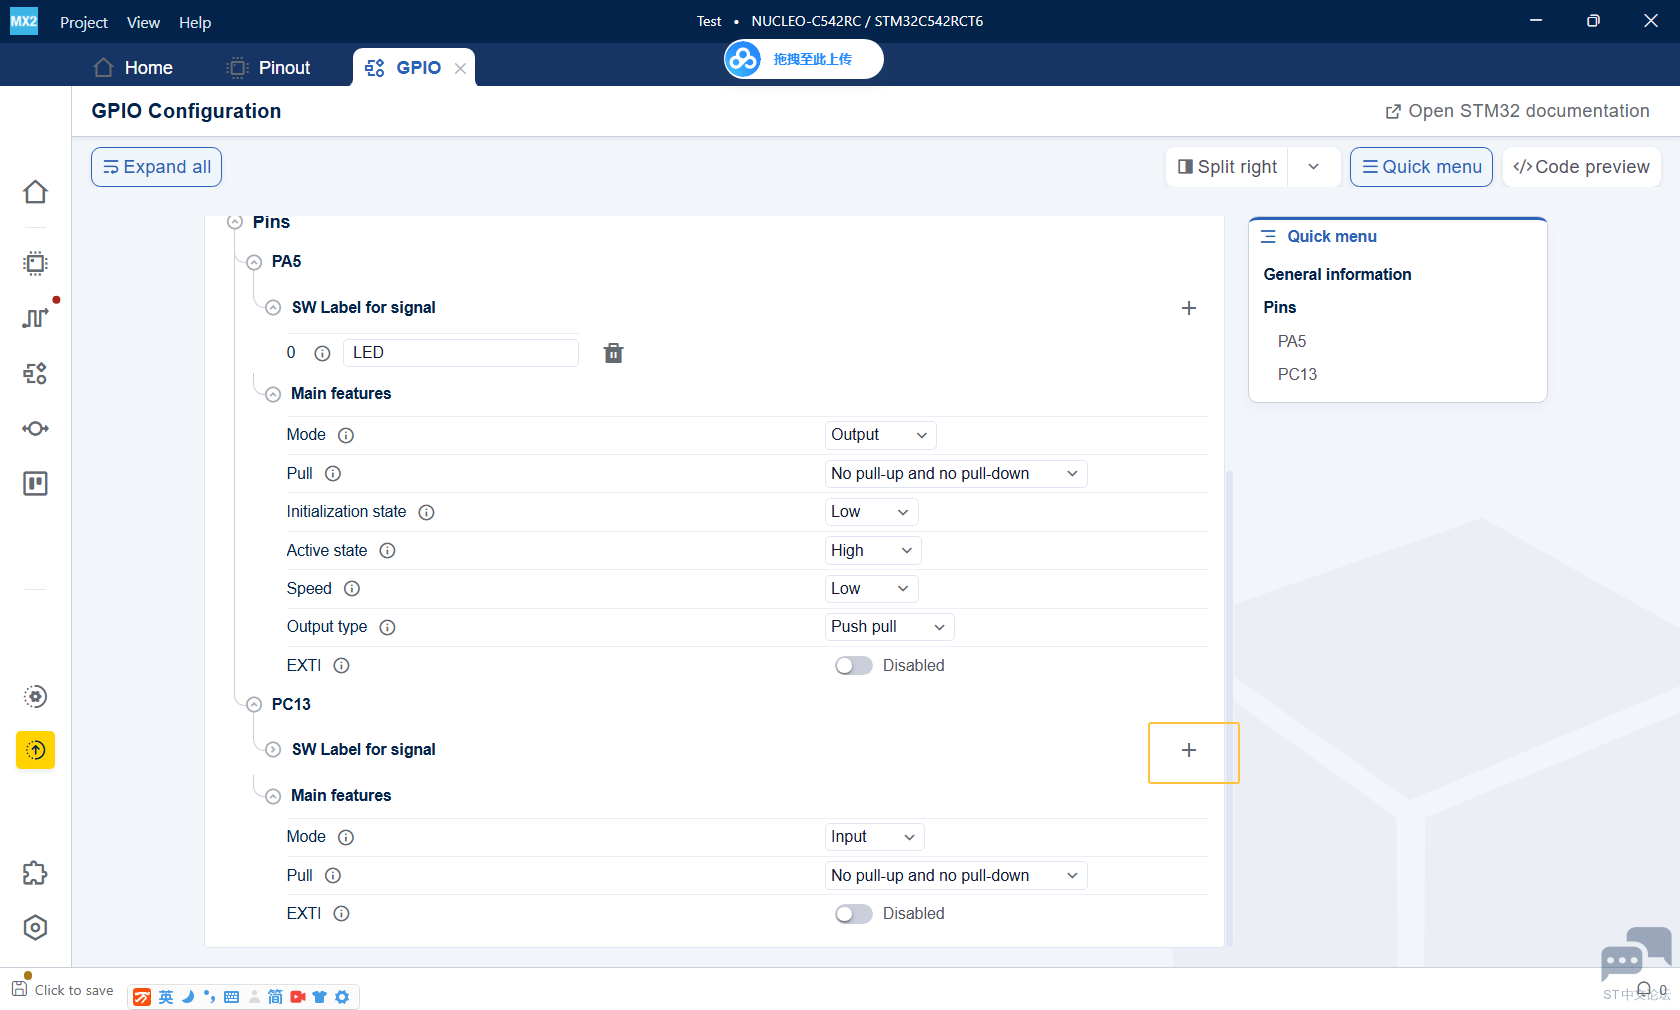Toggle EXTI switch for PC13

(854, 914)
